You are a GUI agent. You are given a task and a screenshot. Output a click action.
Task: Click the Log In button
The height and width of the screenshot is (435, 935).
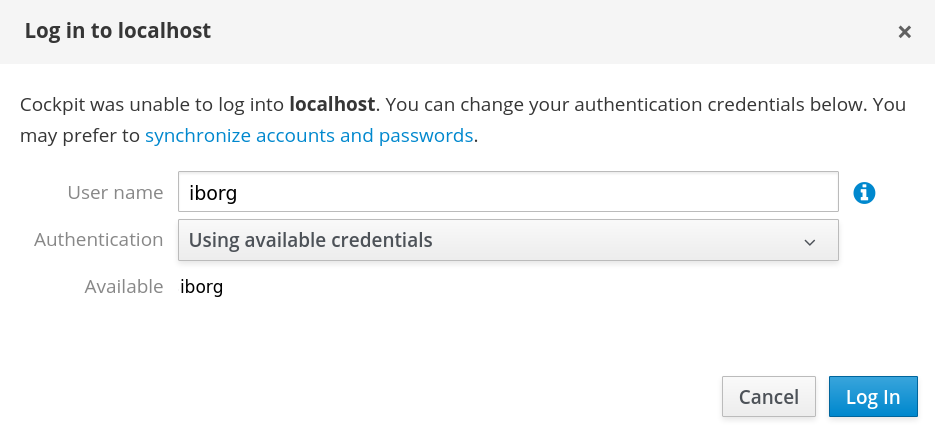[x=873, y=396]
